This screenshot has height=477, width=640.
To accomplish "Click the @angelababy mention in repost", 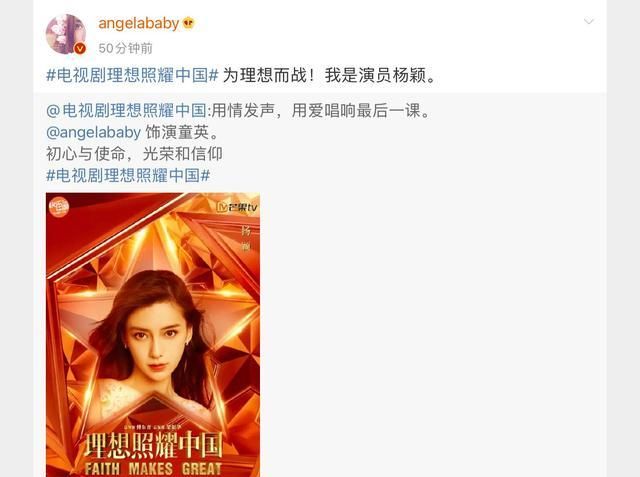I will click(93, 132).
